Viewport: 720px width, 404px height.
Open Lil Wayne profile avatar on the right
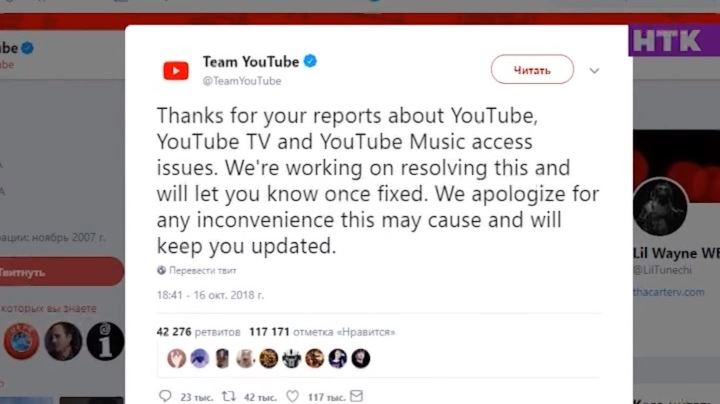click(x=660, y=207)
